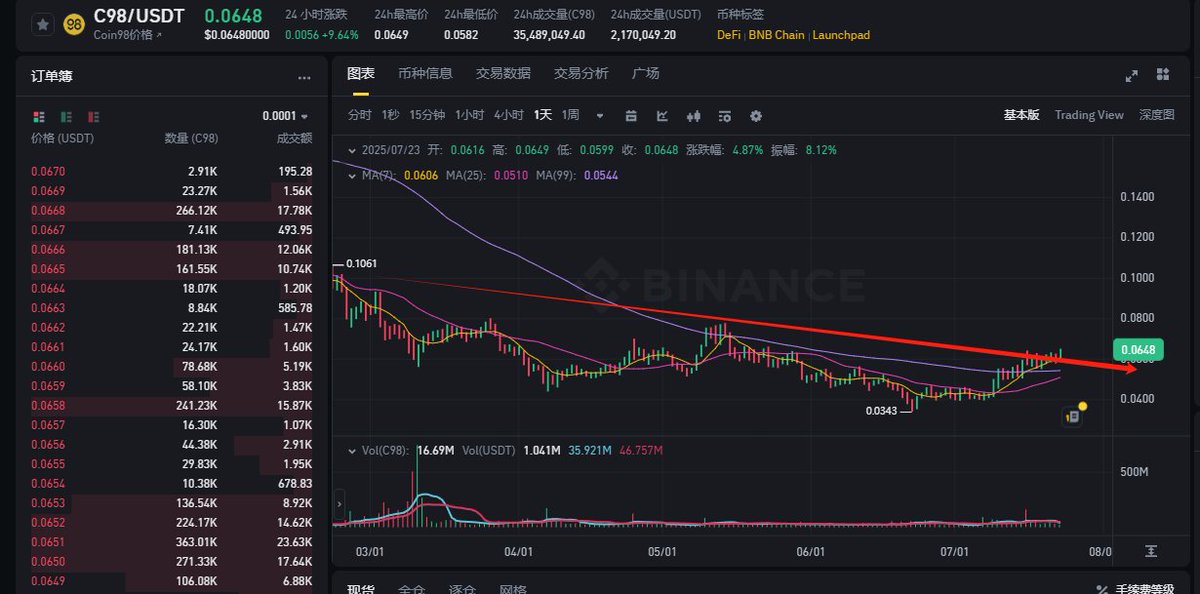Open the 现货 trading tab

(361, 588)
